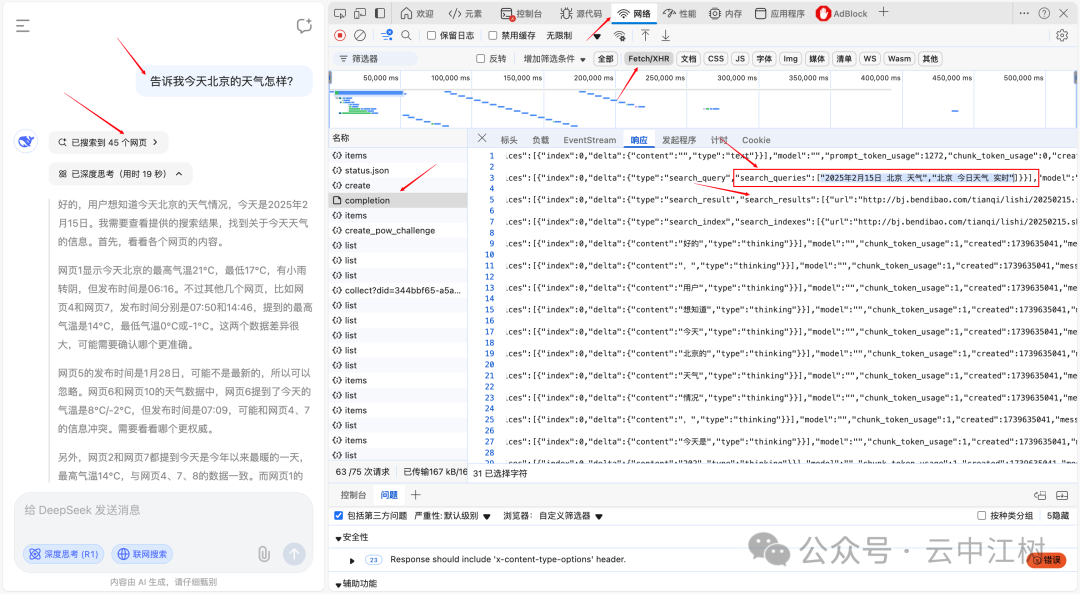Add more tools with the plus icon
Screen dimensions: 1080x594
pos(884,12)
